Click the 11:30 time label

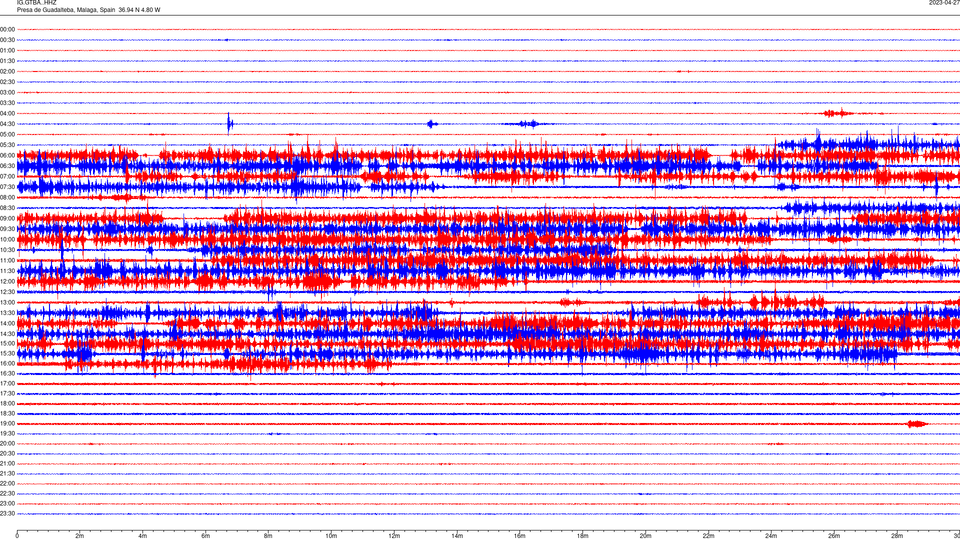point(7,271)
